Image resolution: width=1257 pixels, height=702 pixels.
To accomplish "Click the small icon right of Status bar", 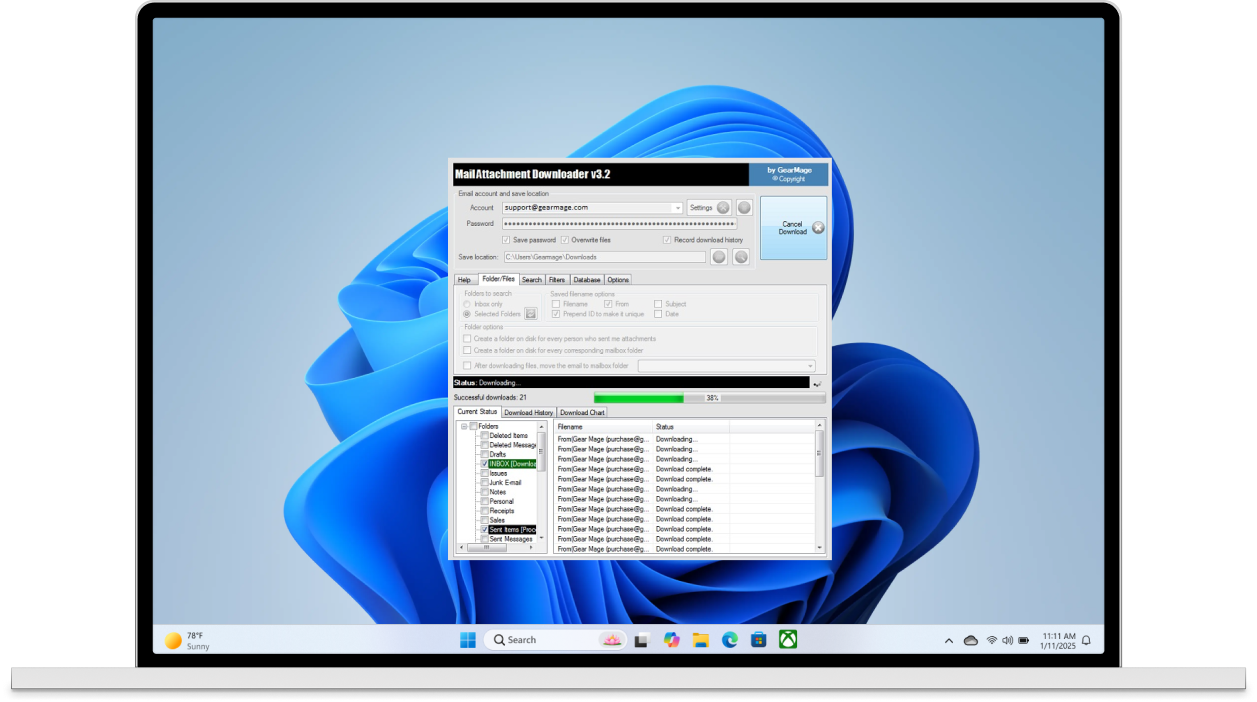I will [818, 383].
